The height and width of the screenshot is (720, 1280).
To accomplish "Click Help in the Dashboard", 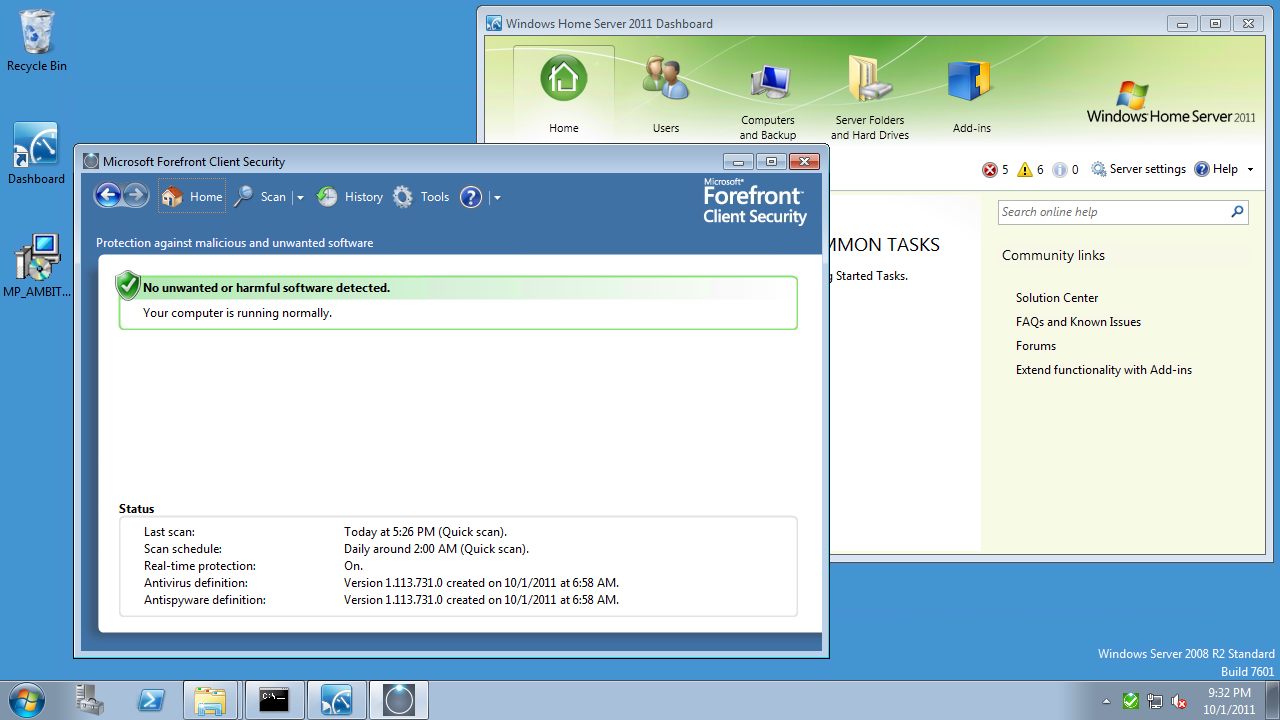I will (x=1216, y=169).
